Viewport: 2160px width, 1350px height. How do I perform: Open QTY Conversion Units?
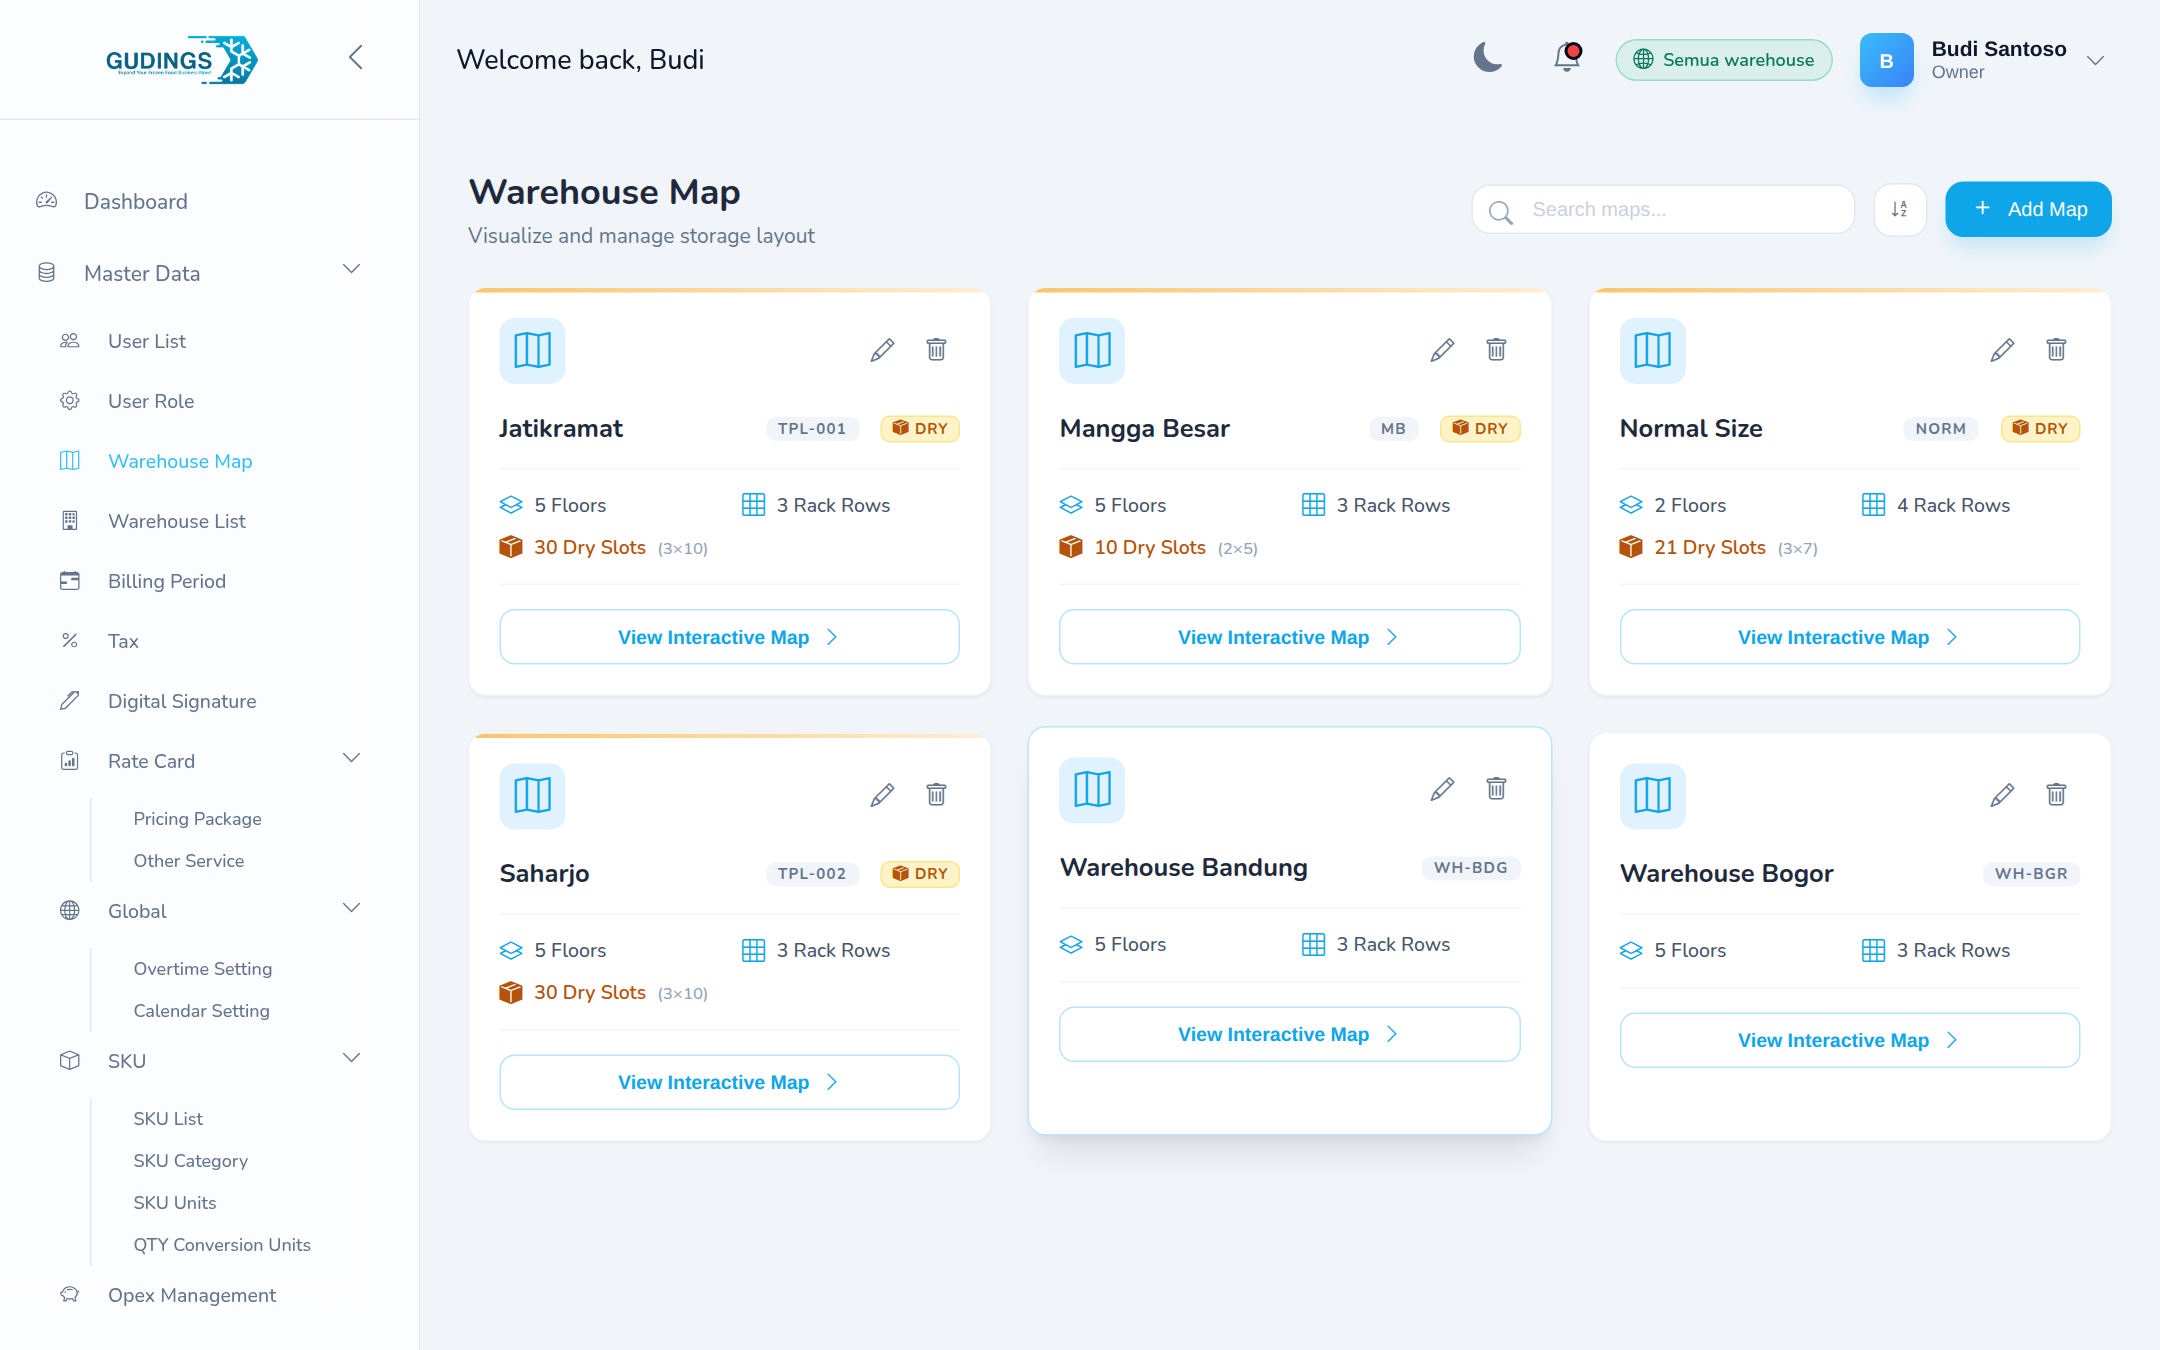pyautogui.click(x=221, y=1245)
